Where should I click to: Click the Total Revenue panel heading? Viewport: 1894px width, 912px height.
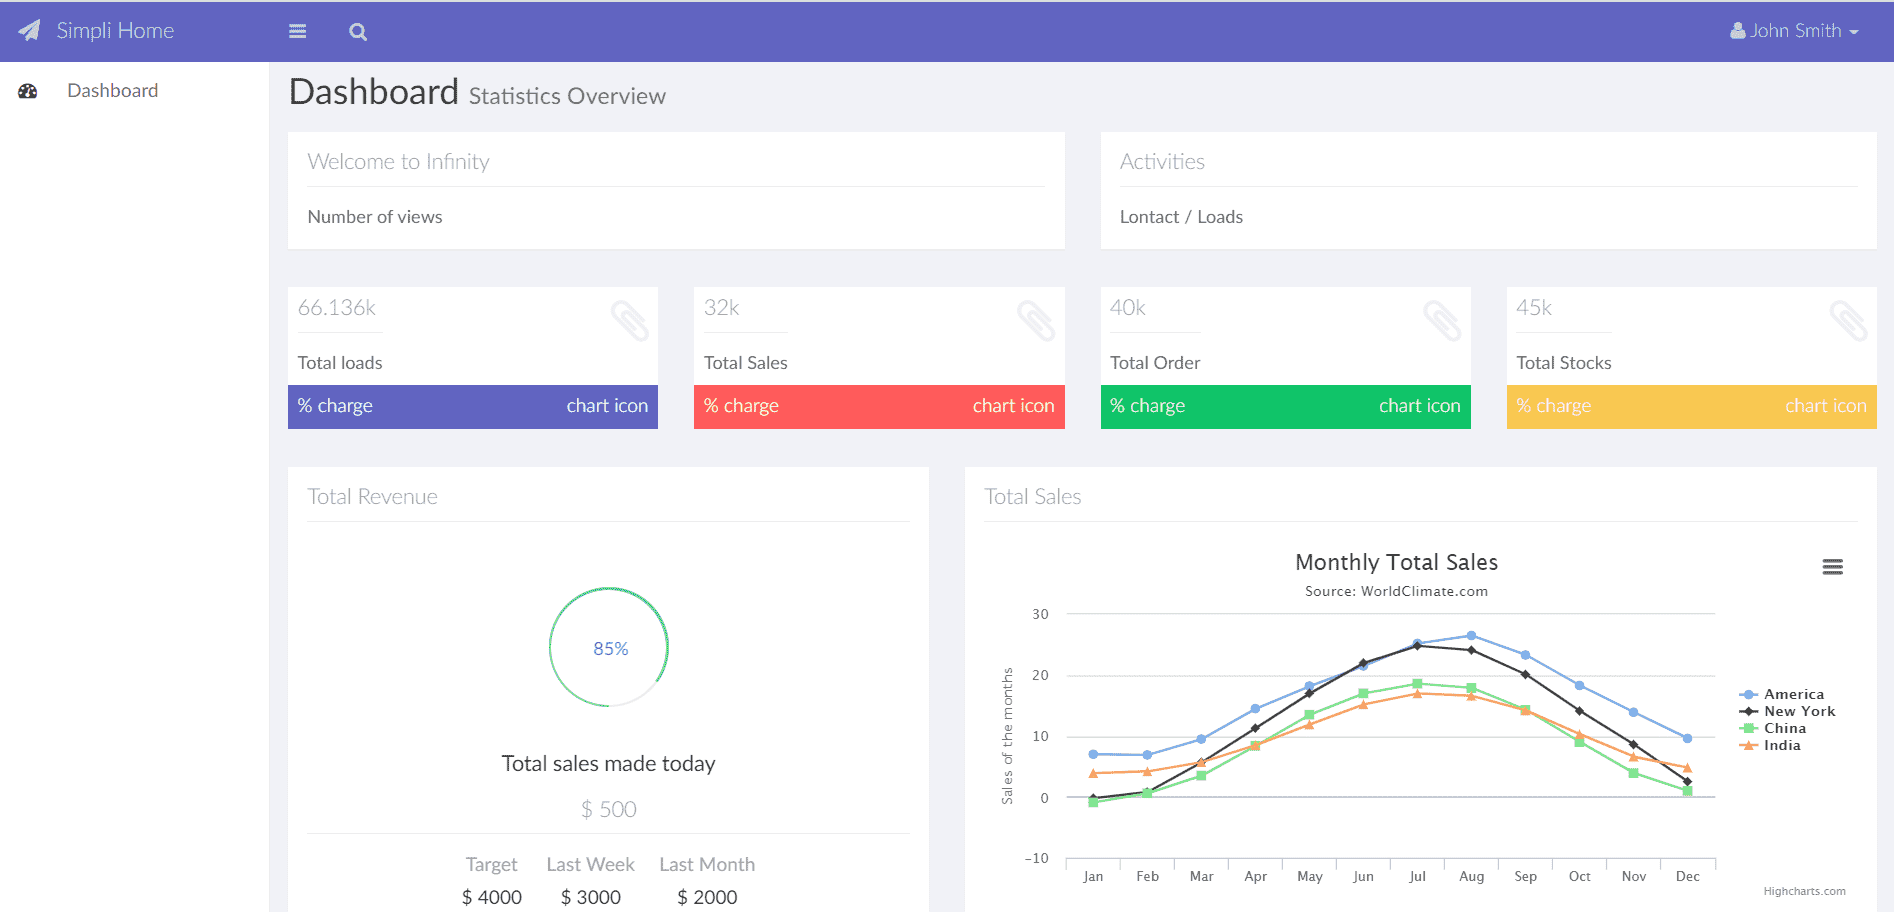[x=372, y=497]
